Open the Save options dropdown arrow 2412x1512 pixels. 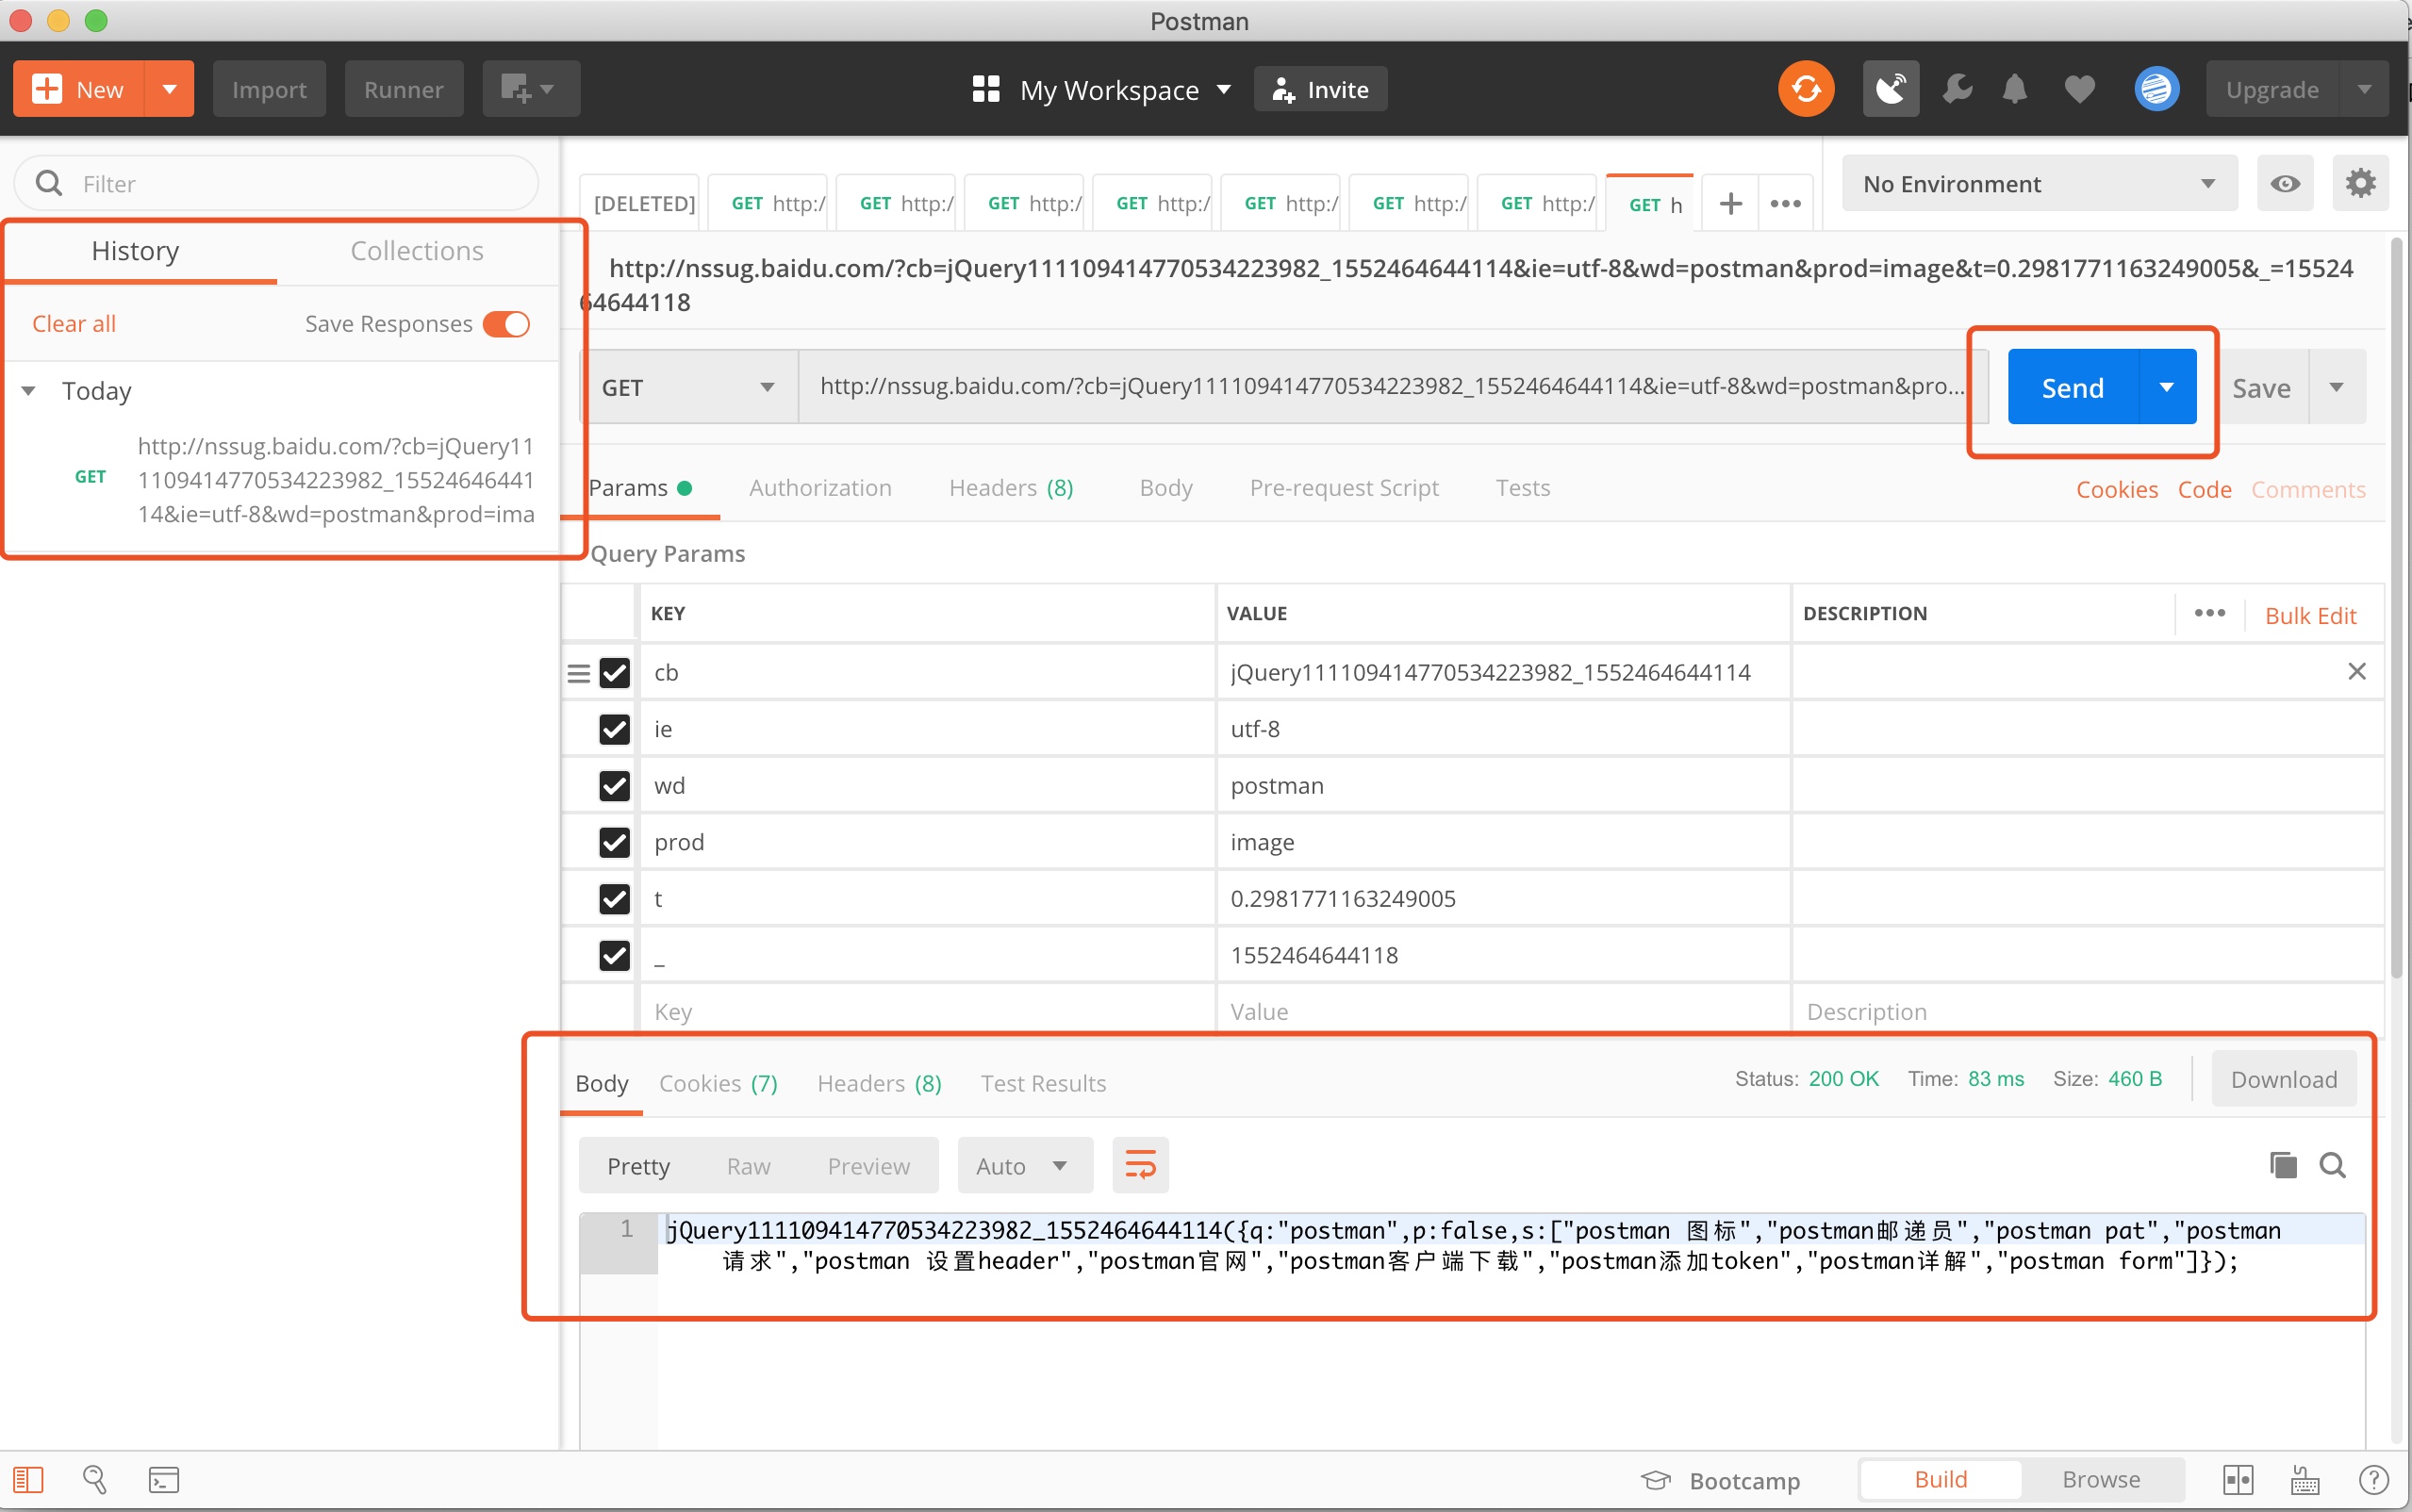pyautogui.click(x=2337, y=387)
